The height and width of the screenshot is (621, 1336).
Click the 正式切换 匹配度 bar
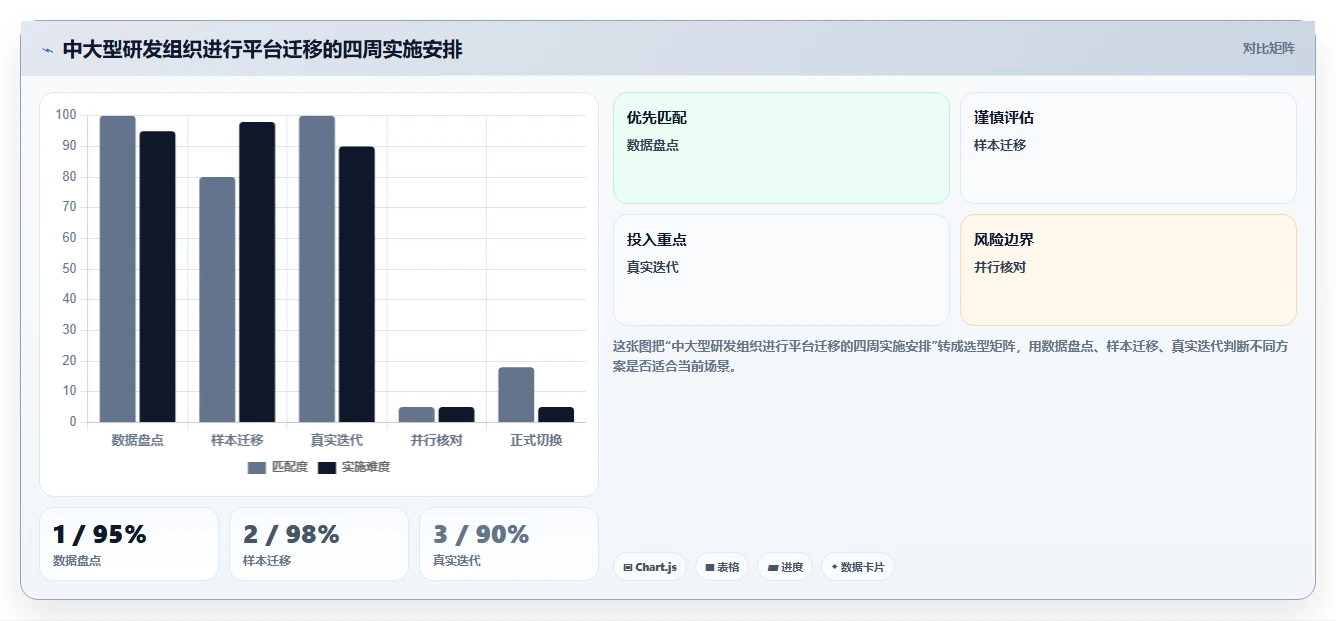(x=516, y=395)
